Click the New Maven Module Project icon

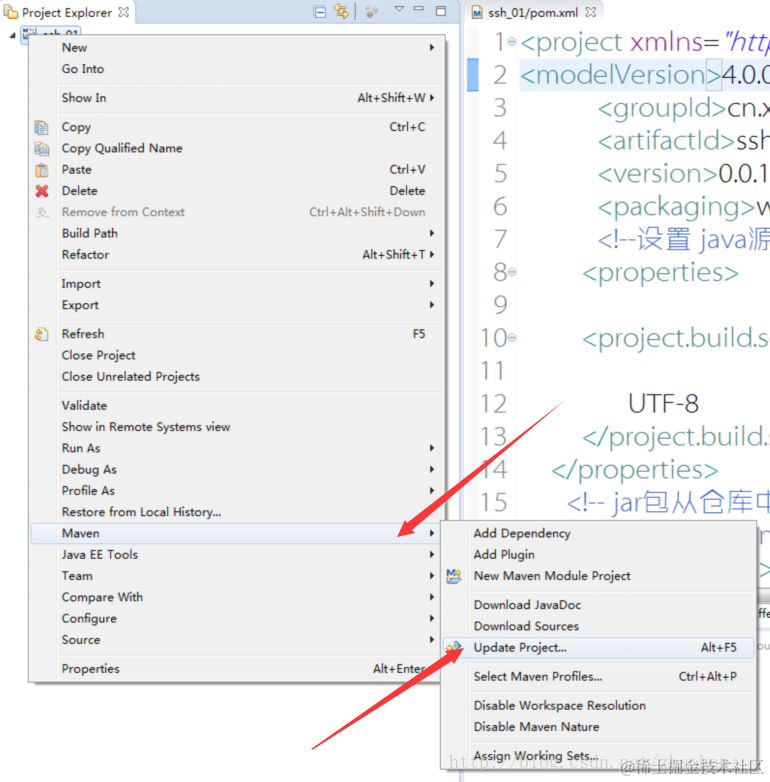(x=454, y=576)
